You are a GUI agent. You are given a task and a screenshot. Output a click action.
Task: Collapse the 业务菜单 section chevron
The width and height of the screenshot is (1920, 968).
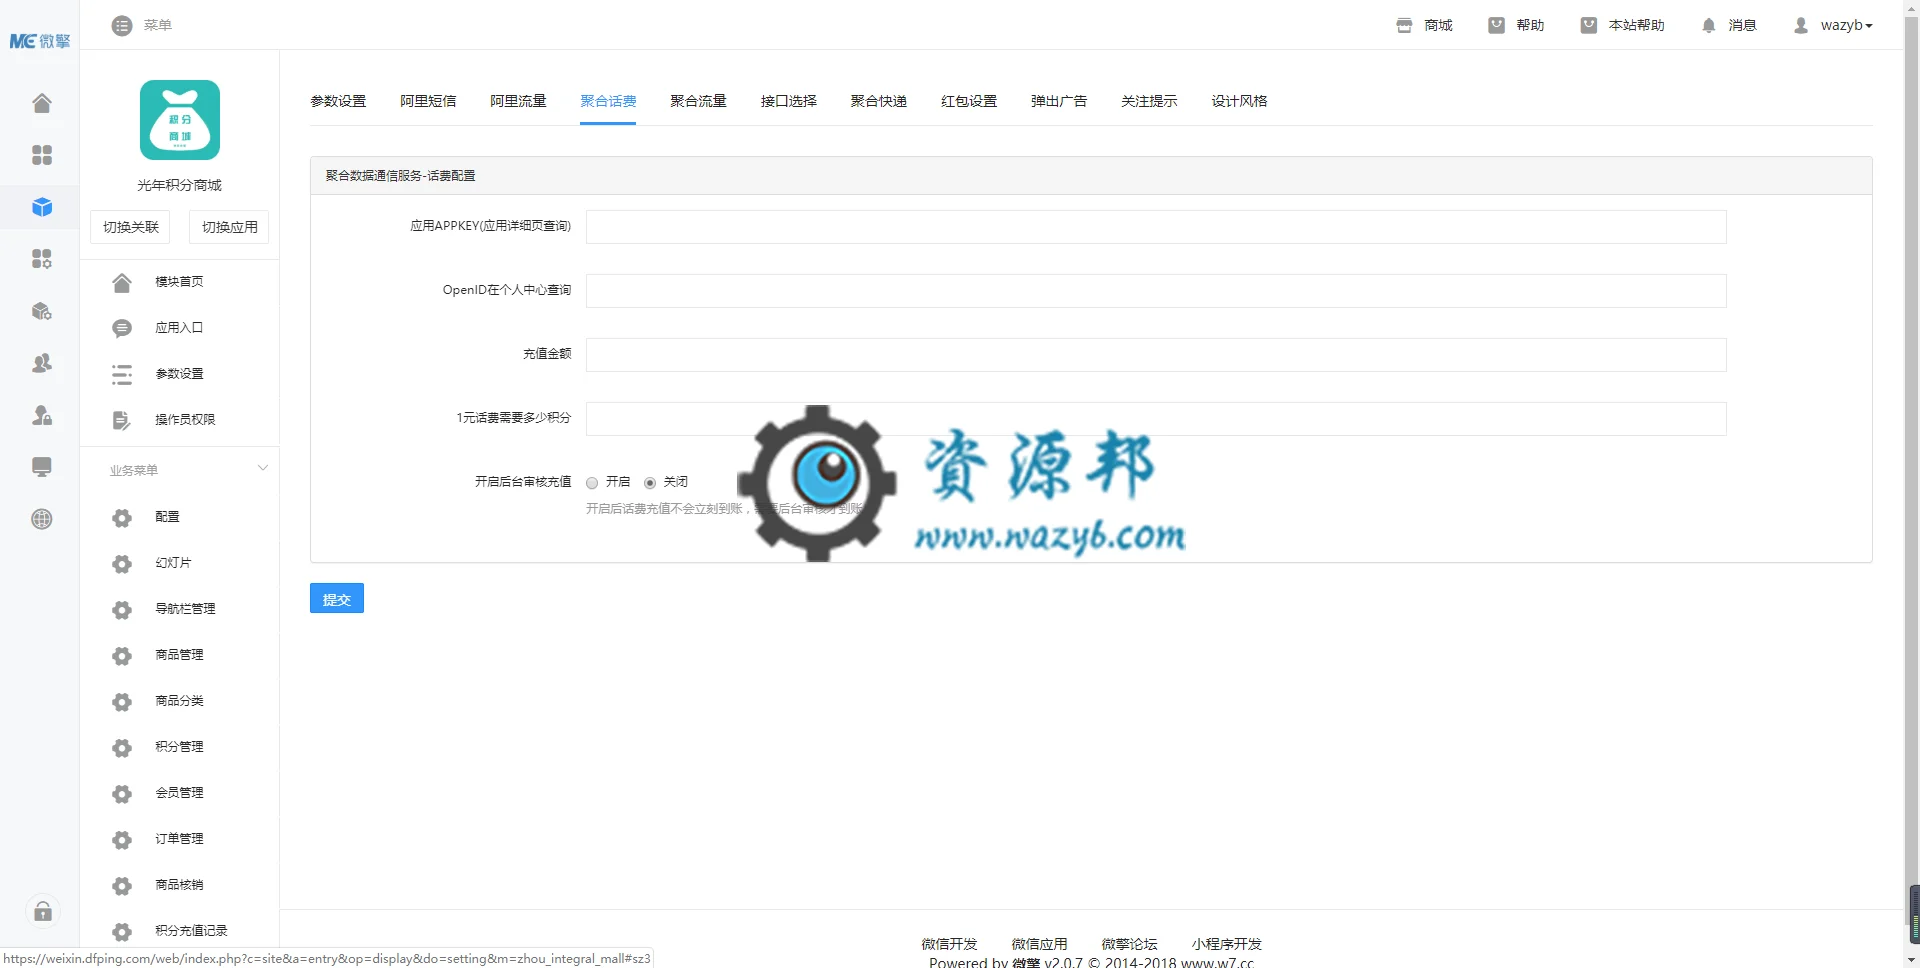tap(263, 468)
